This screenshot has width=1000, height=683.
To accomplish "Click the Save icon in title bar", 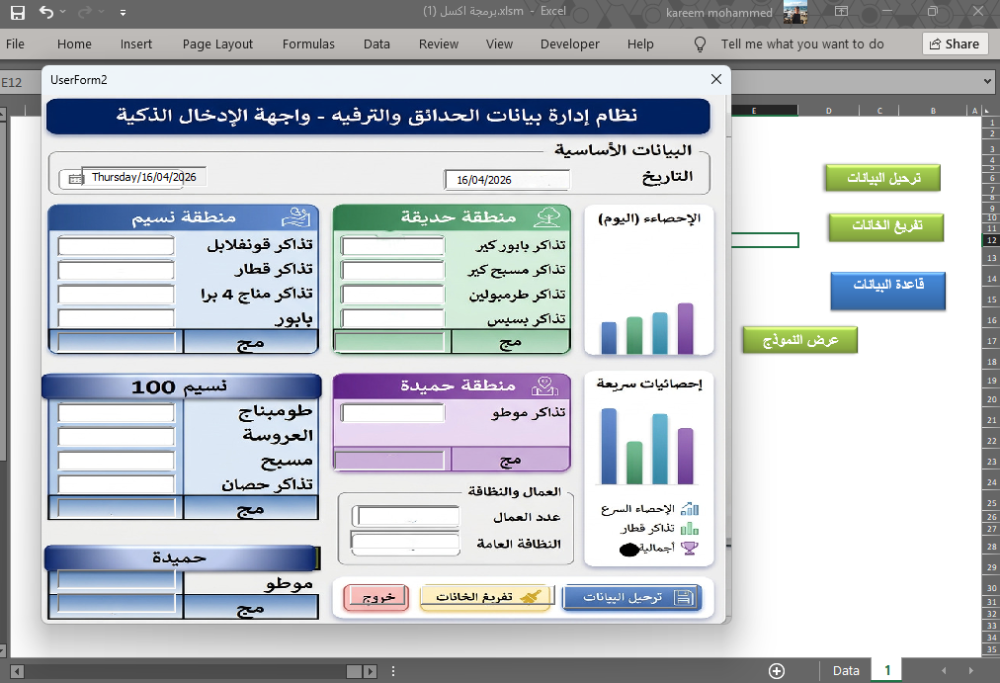I will click(17, 13).
